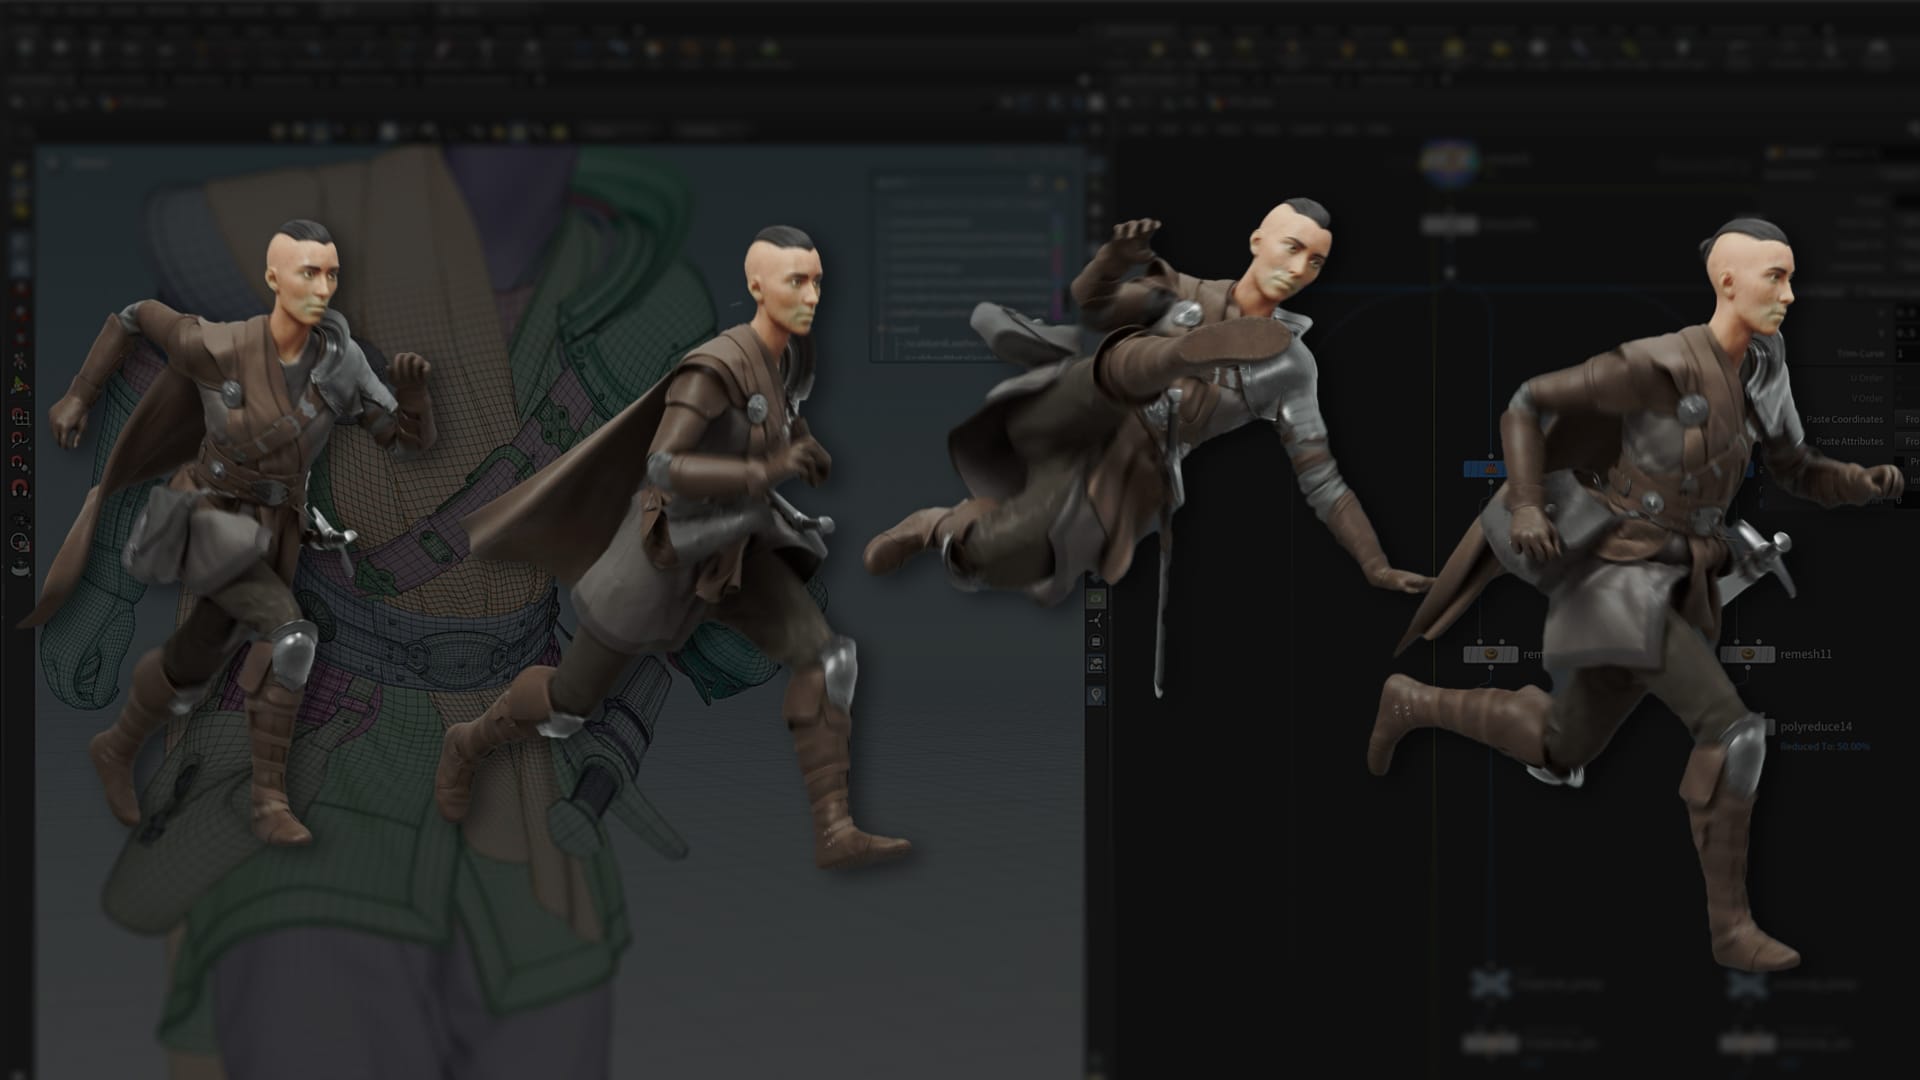The image size is (1920, 1080).
Task: Select the grid snapping tool
Action: coord(19,418)
